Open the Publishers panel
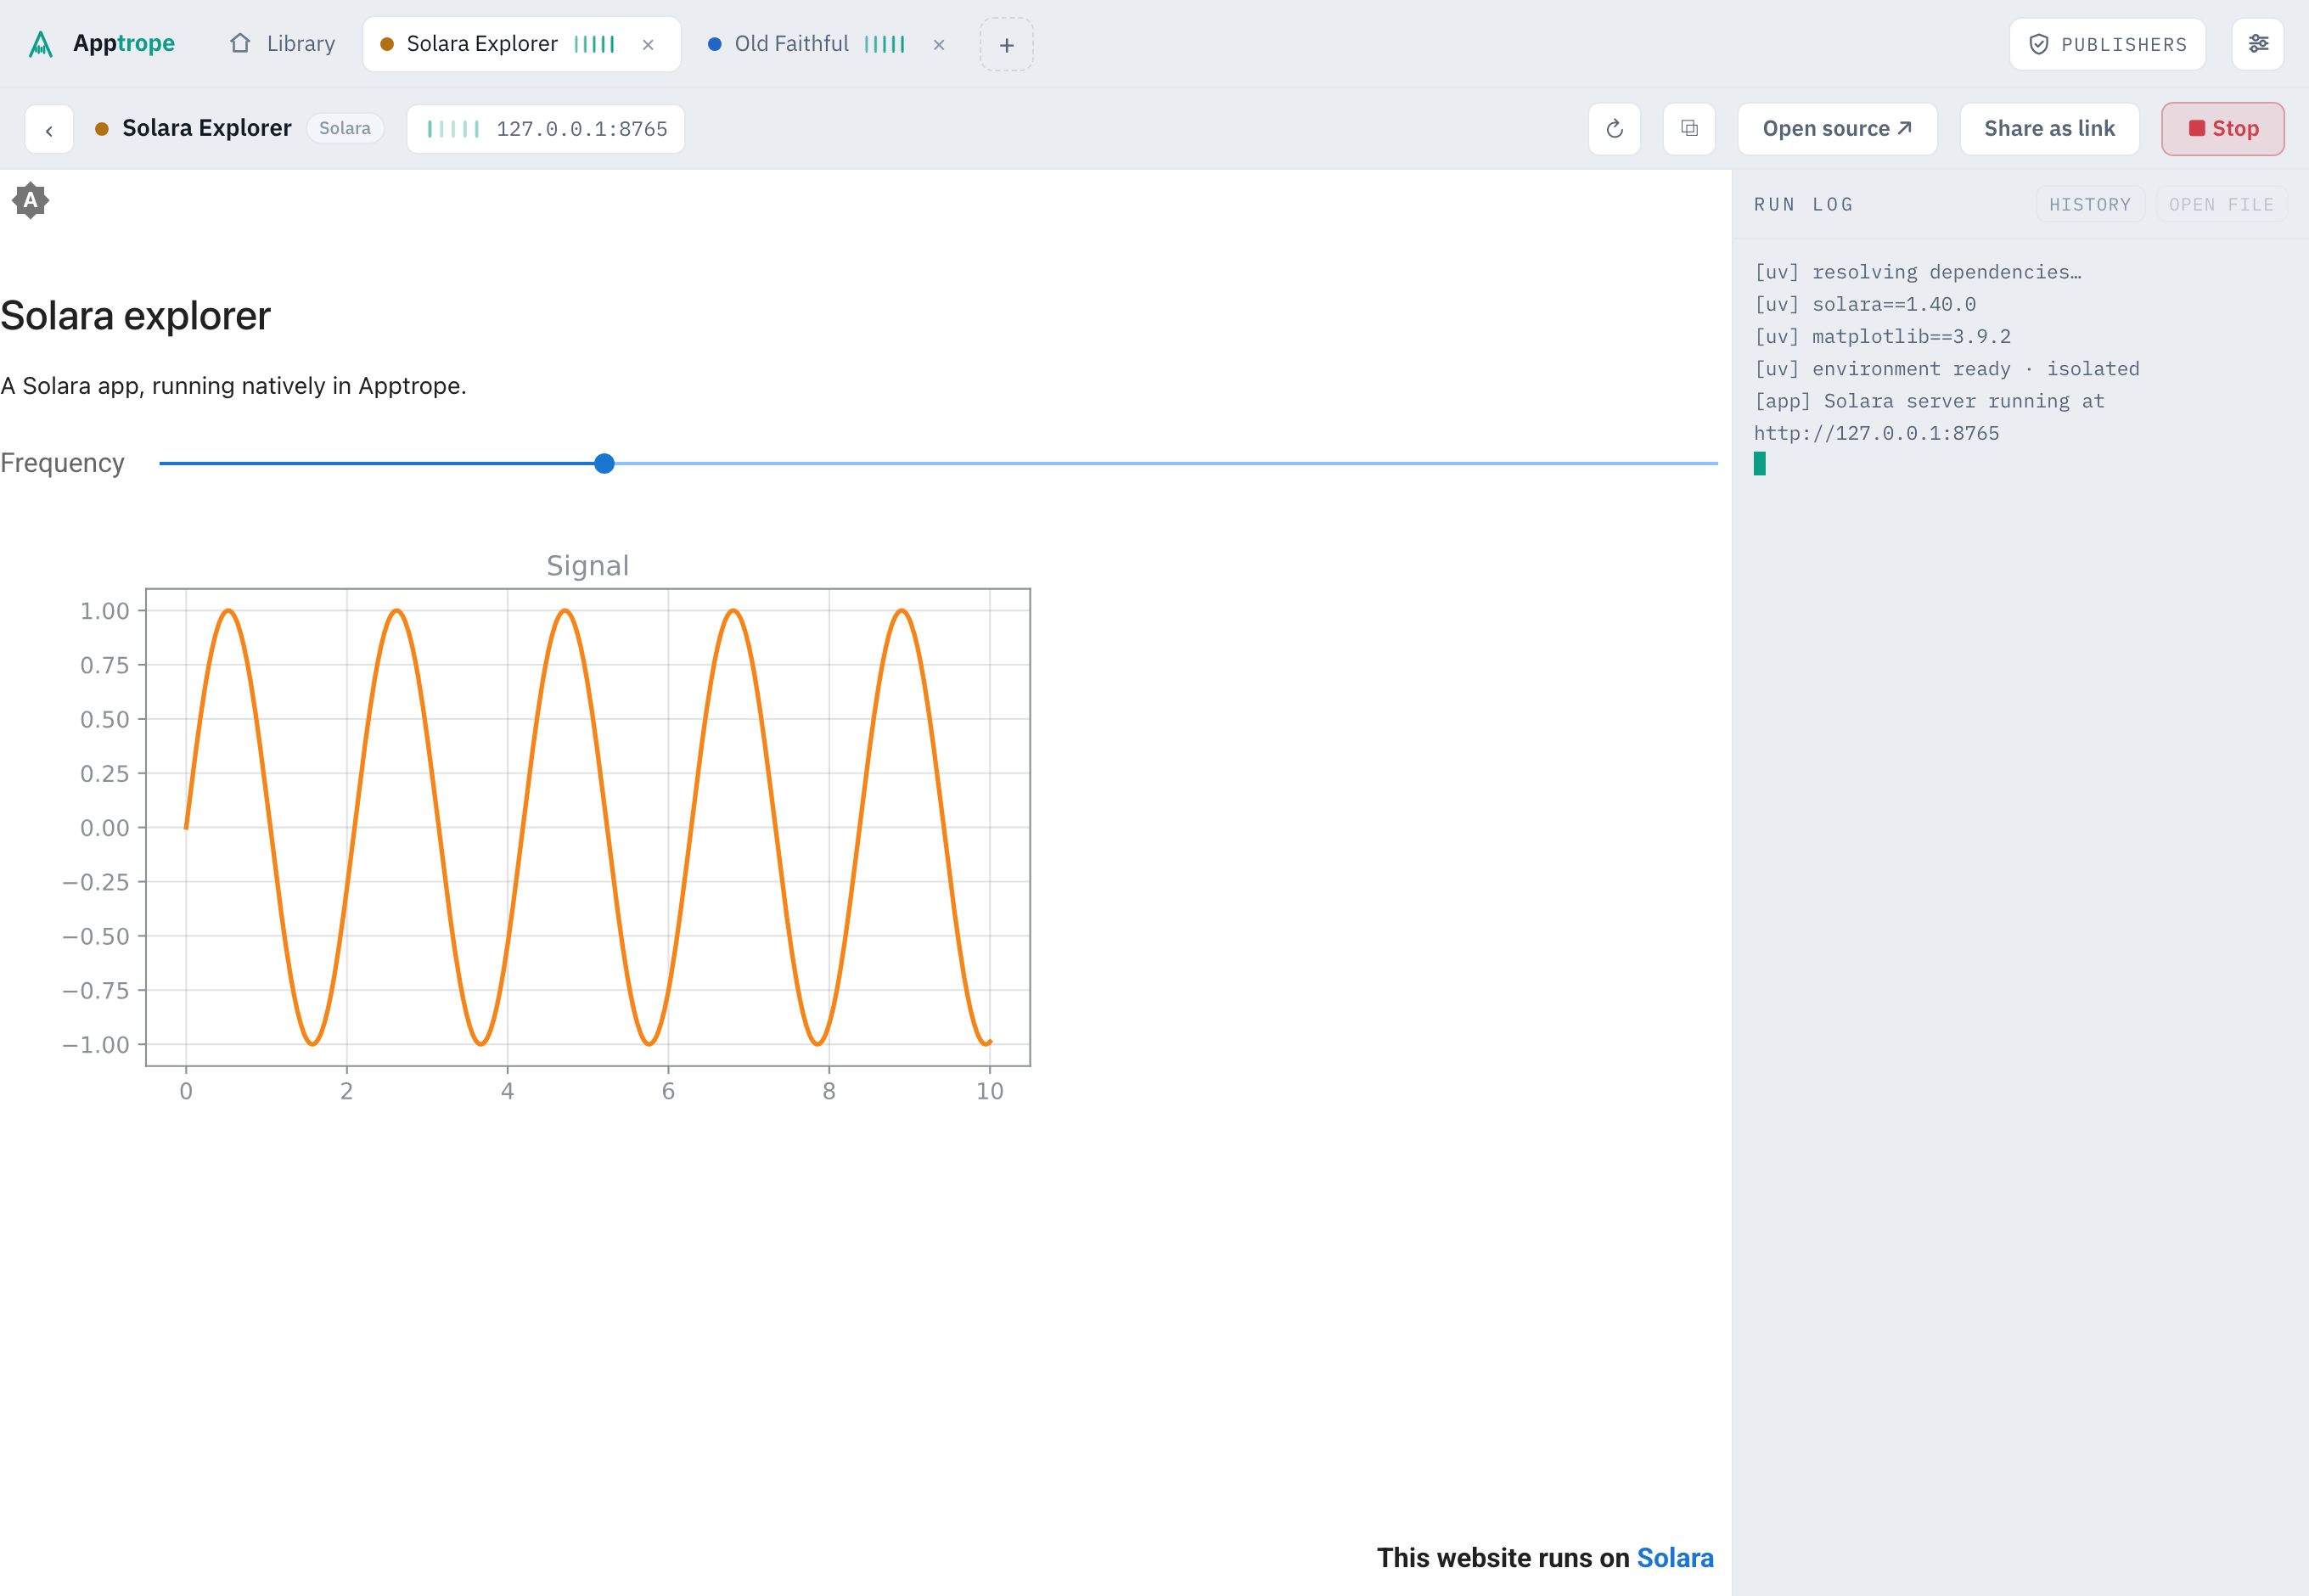The image size is (2309, 1596). (x=2107, y=44)
